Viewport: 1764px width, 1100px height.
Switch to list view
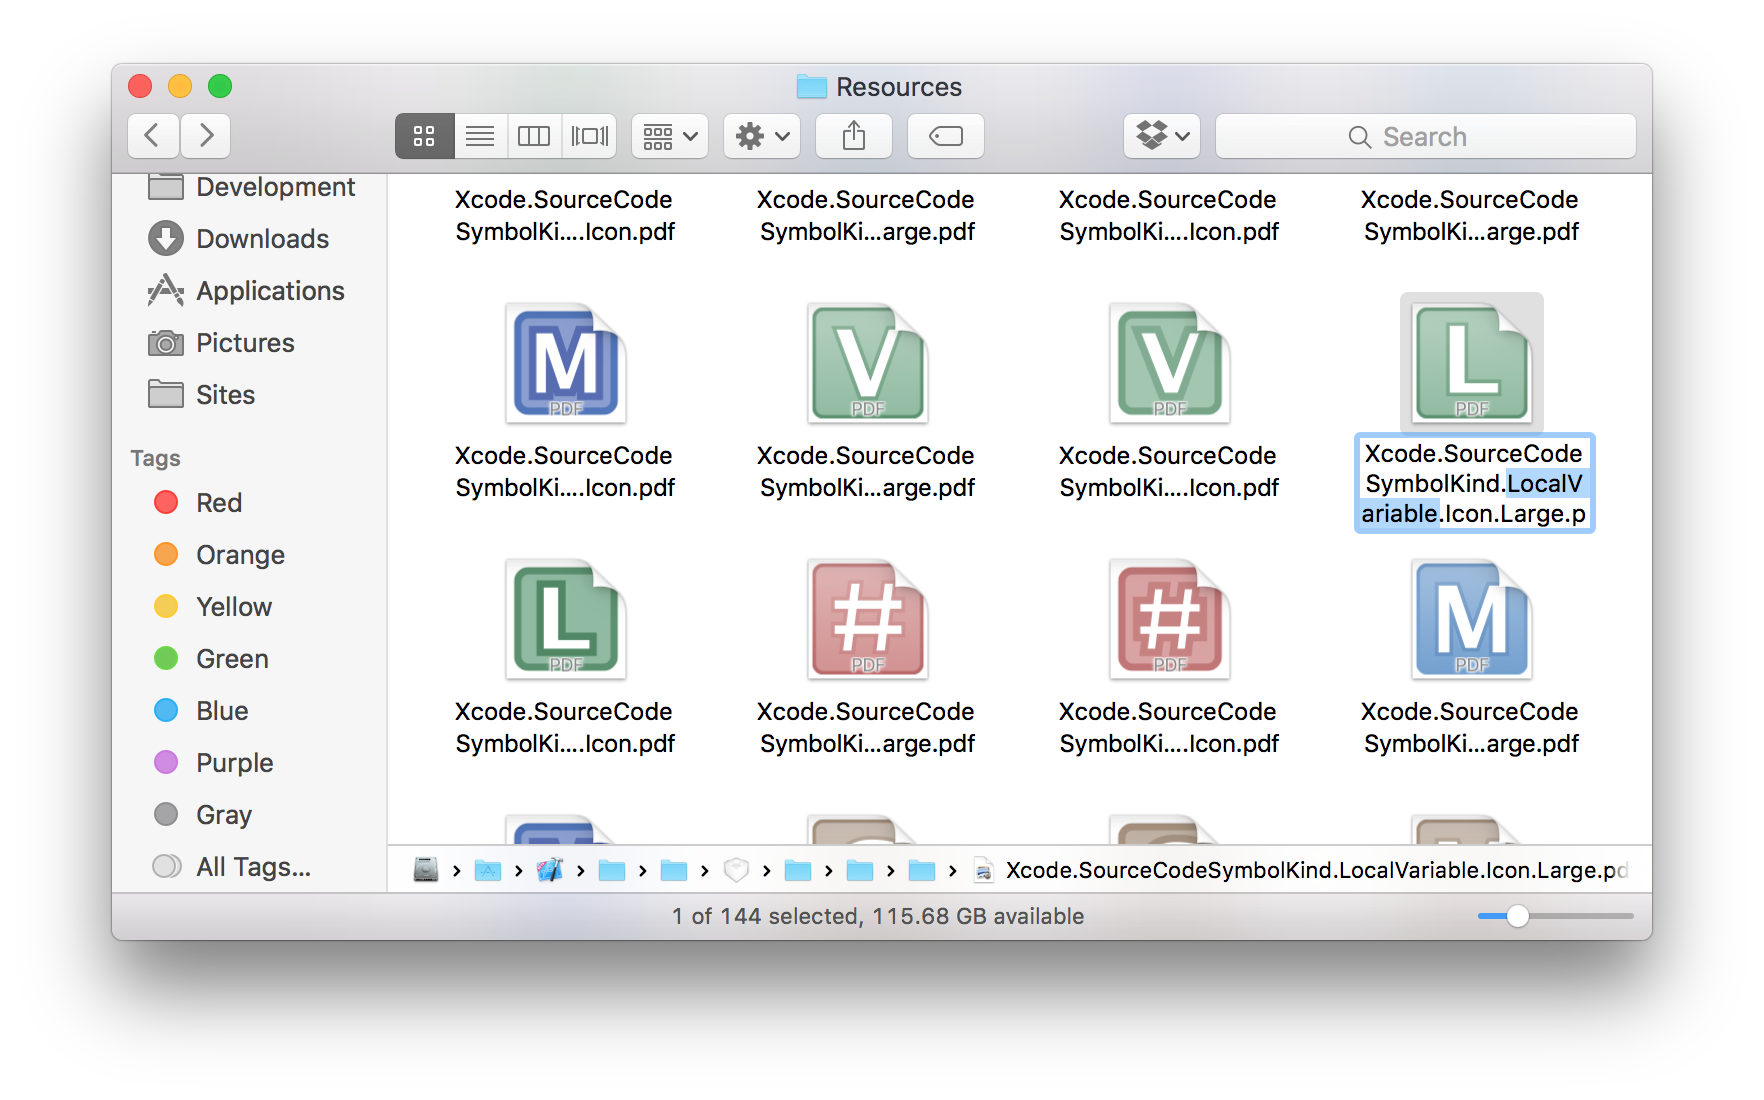click(x=480, y=136)
